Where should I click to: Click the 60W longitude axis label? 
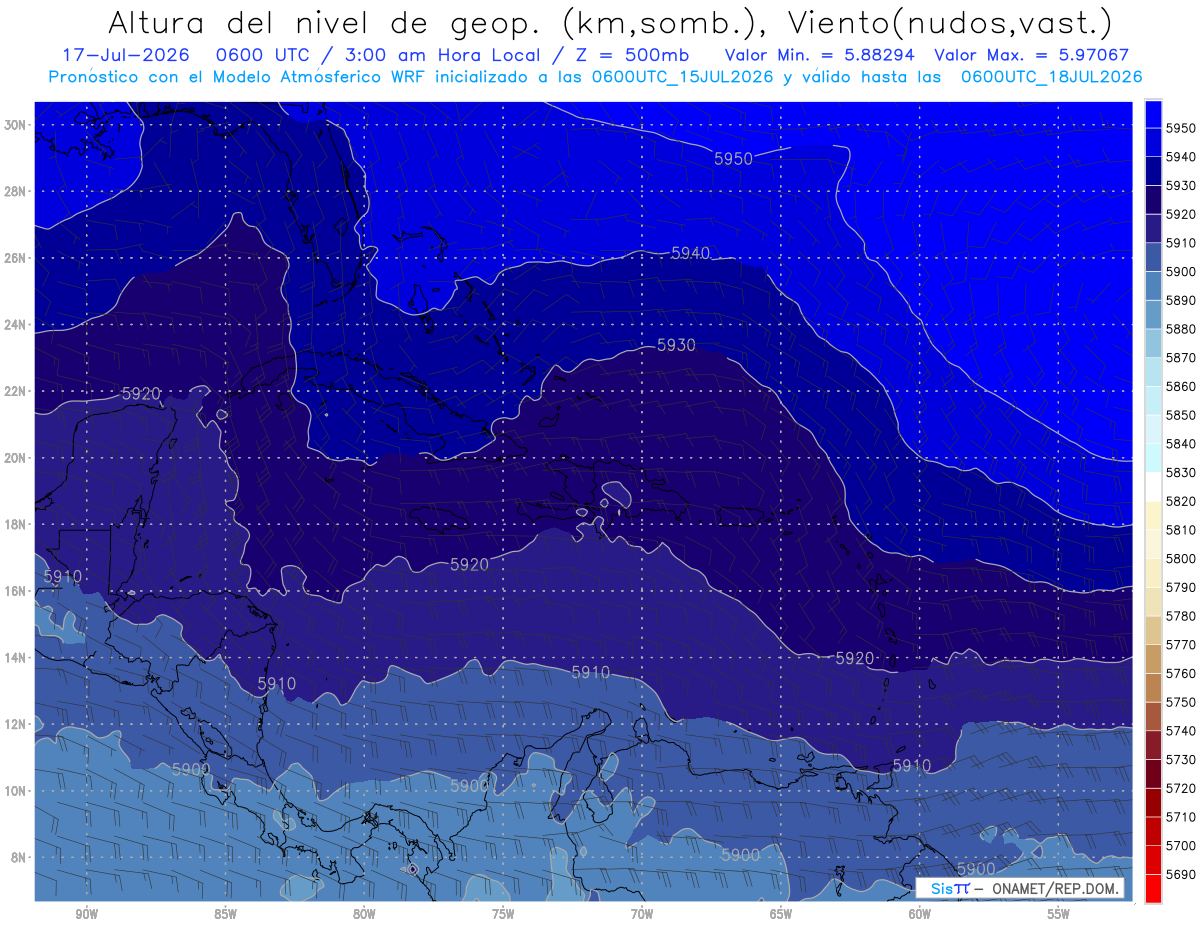pos(920,914)
